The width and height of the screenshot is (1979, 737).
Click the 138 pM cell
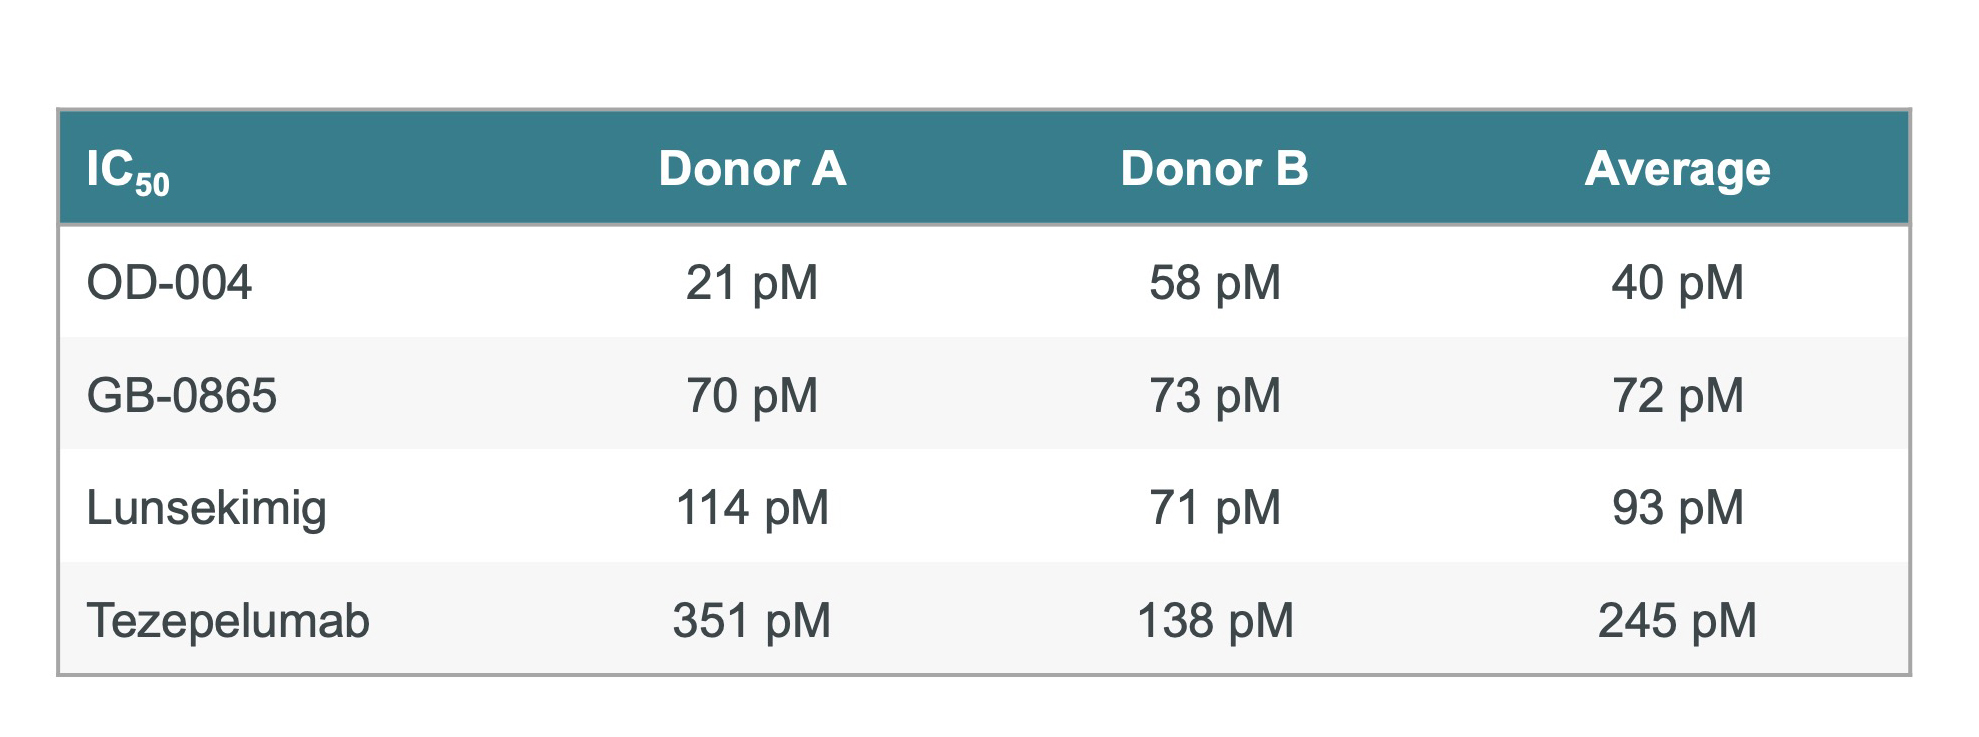(1214, 621)
